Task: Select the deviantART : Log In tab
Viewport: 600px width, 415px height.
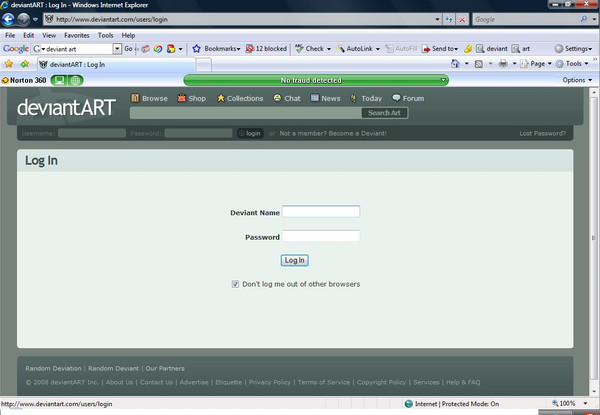Action: point(116,64)
